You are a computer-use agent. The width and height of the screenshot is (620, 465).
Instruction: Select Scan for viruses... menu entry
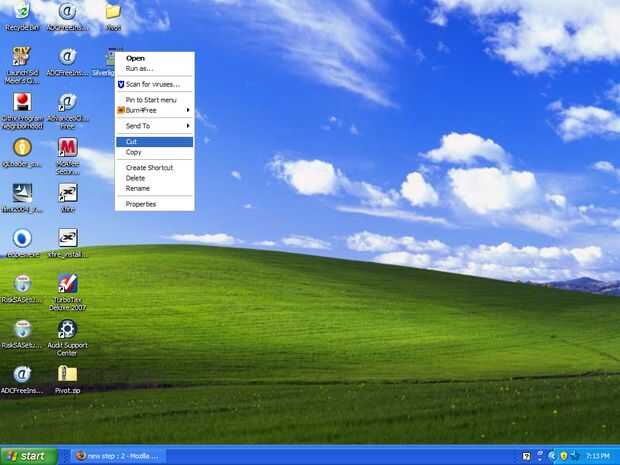(154, 84)
